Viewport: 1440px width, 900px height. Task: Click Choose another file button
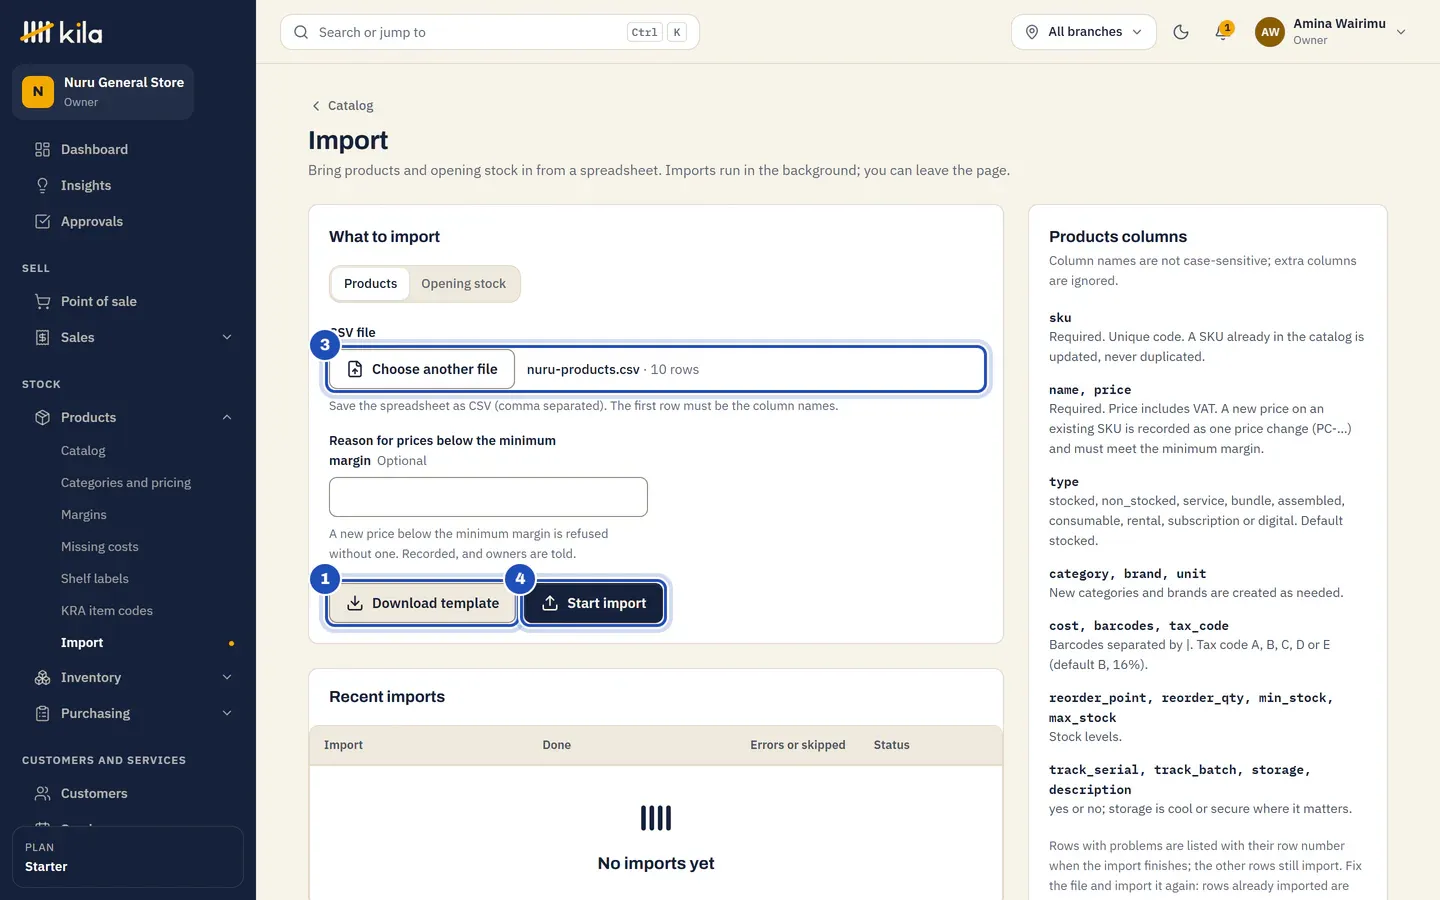coord(421,369)
